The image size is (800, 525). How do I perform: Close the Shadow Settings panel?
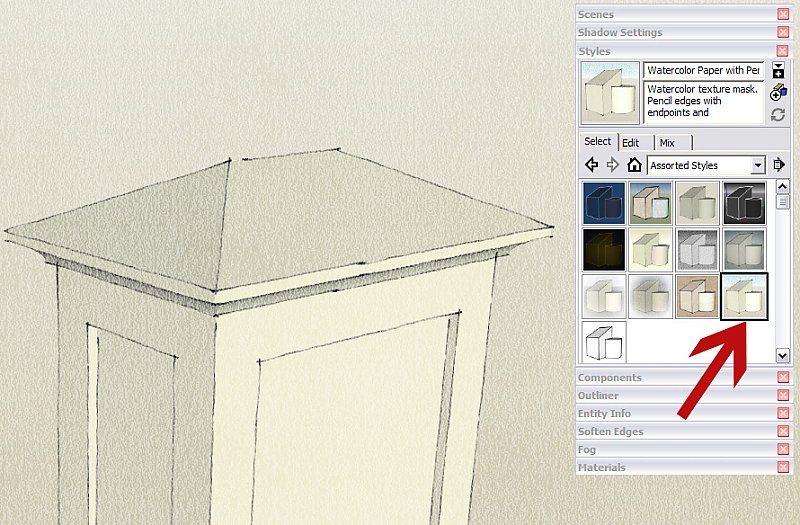783,32
